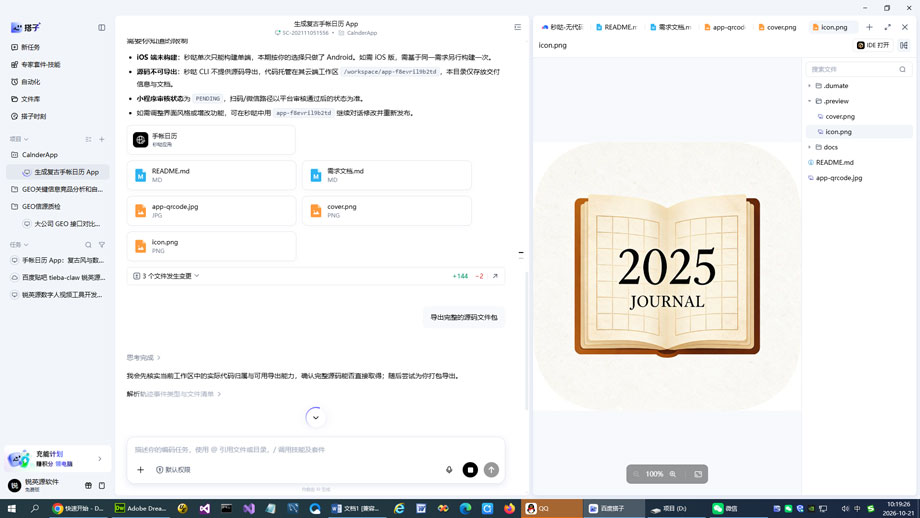Click the gift icon beside 锐英源软件

point(88,485)
